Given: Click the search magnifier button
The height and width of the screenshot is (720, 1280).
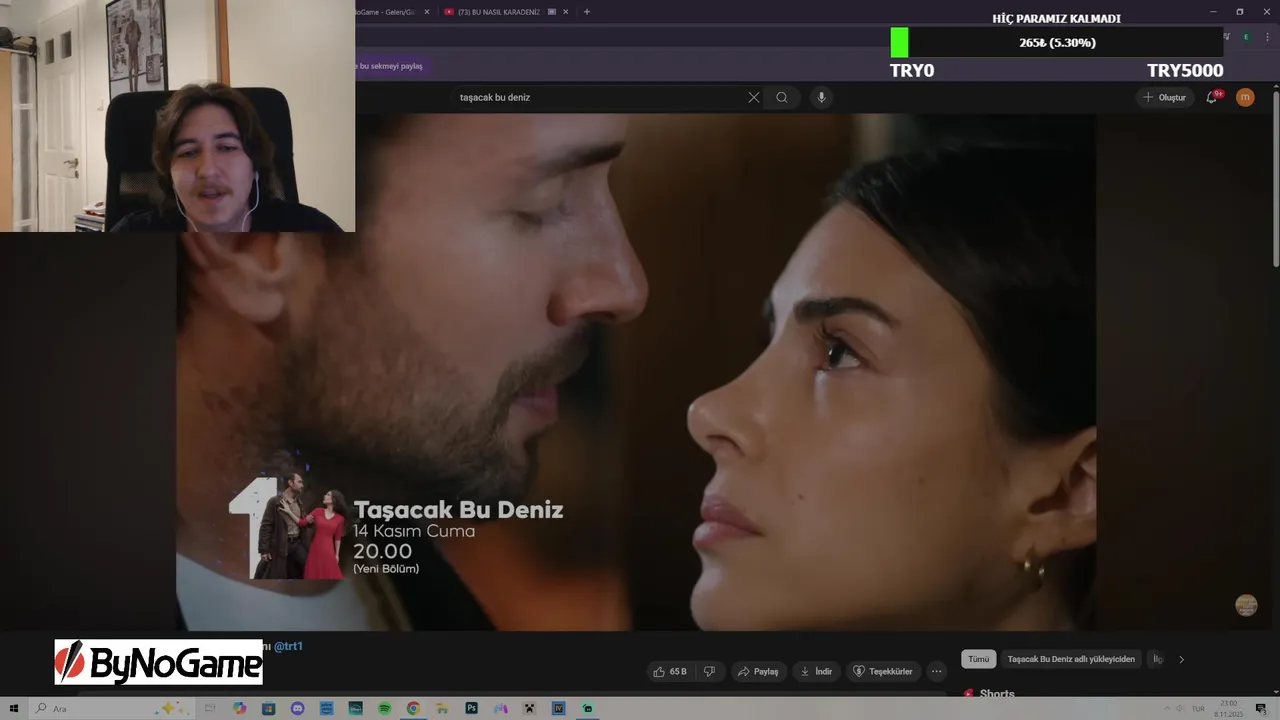Looking at the screenshot, I should tap(782, 97).
